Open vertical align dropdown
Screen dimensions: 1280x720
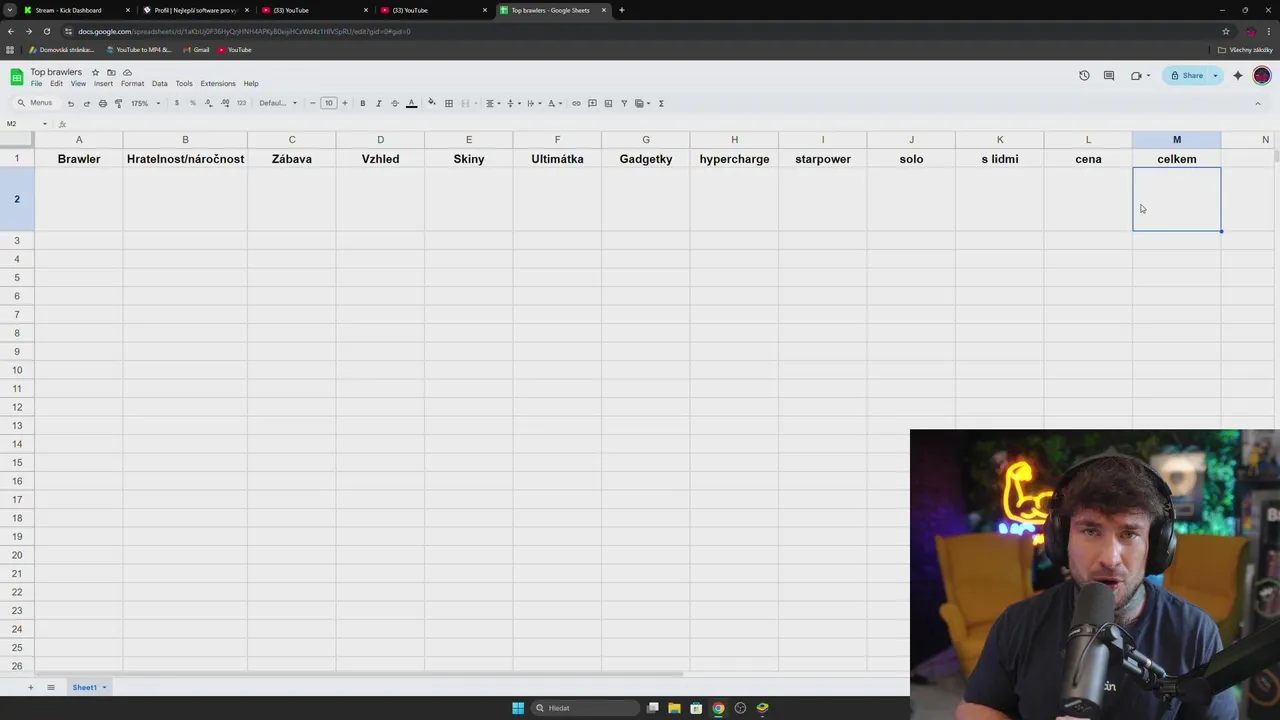(x=512, y=103)
